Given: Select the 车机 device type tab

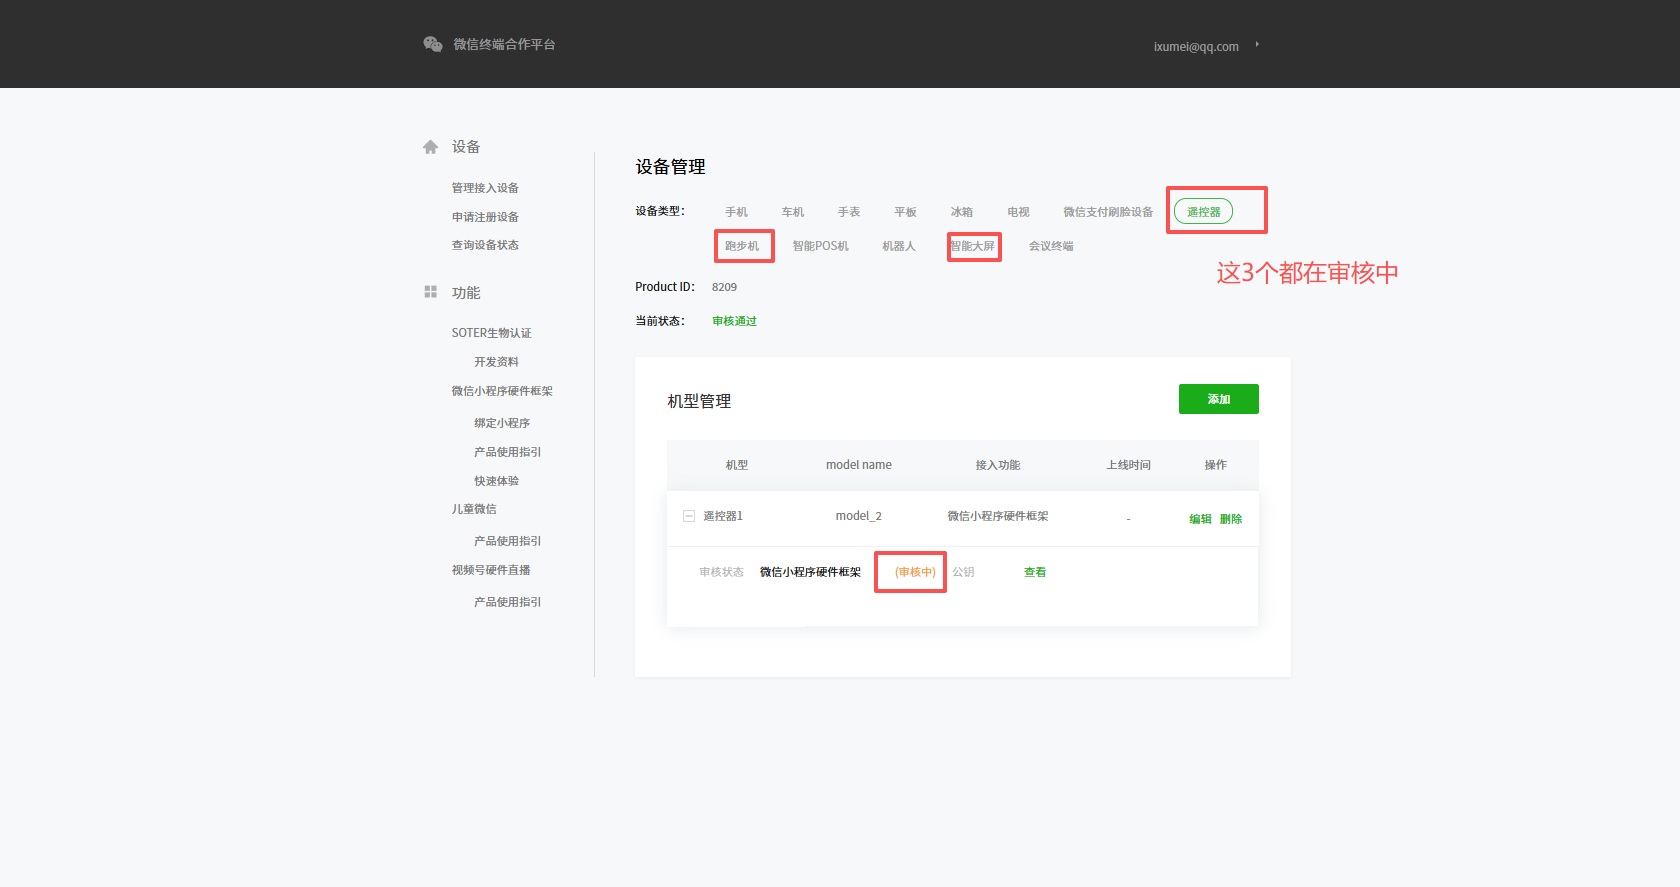Looking at the screenshot, I should pyautogui.click(x=793, y=212).
